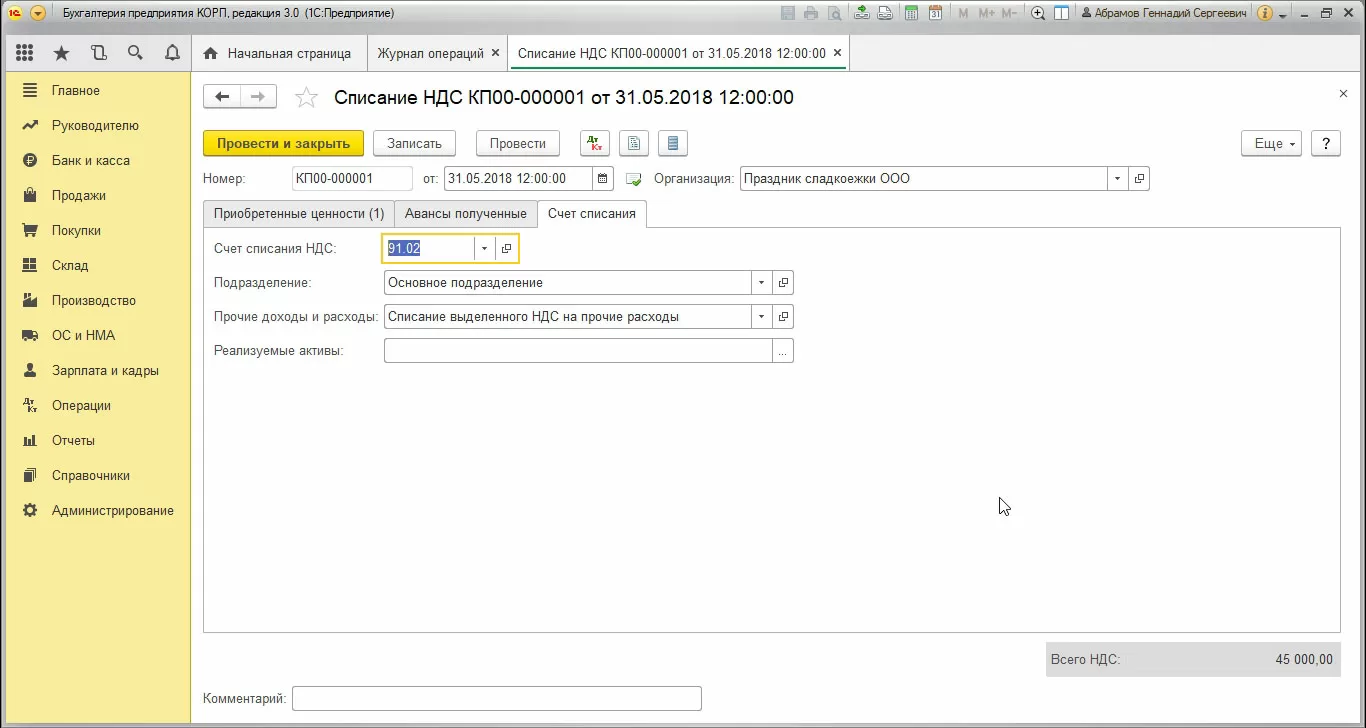The width and height of the screenshot is (1366, 728).
Task: Open the dropdown arrow next to the info icon
Action: tap(1283, 15)
